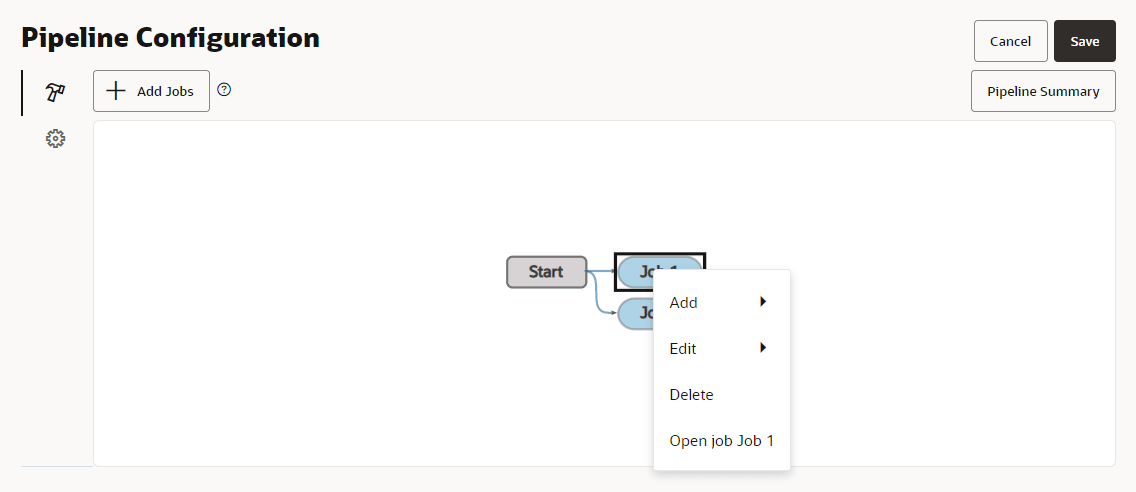Open the pipeline settings gear tab
This screenshot has width=1136, height=492.
coord(55,139)
